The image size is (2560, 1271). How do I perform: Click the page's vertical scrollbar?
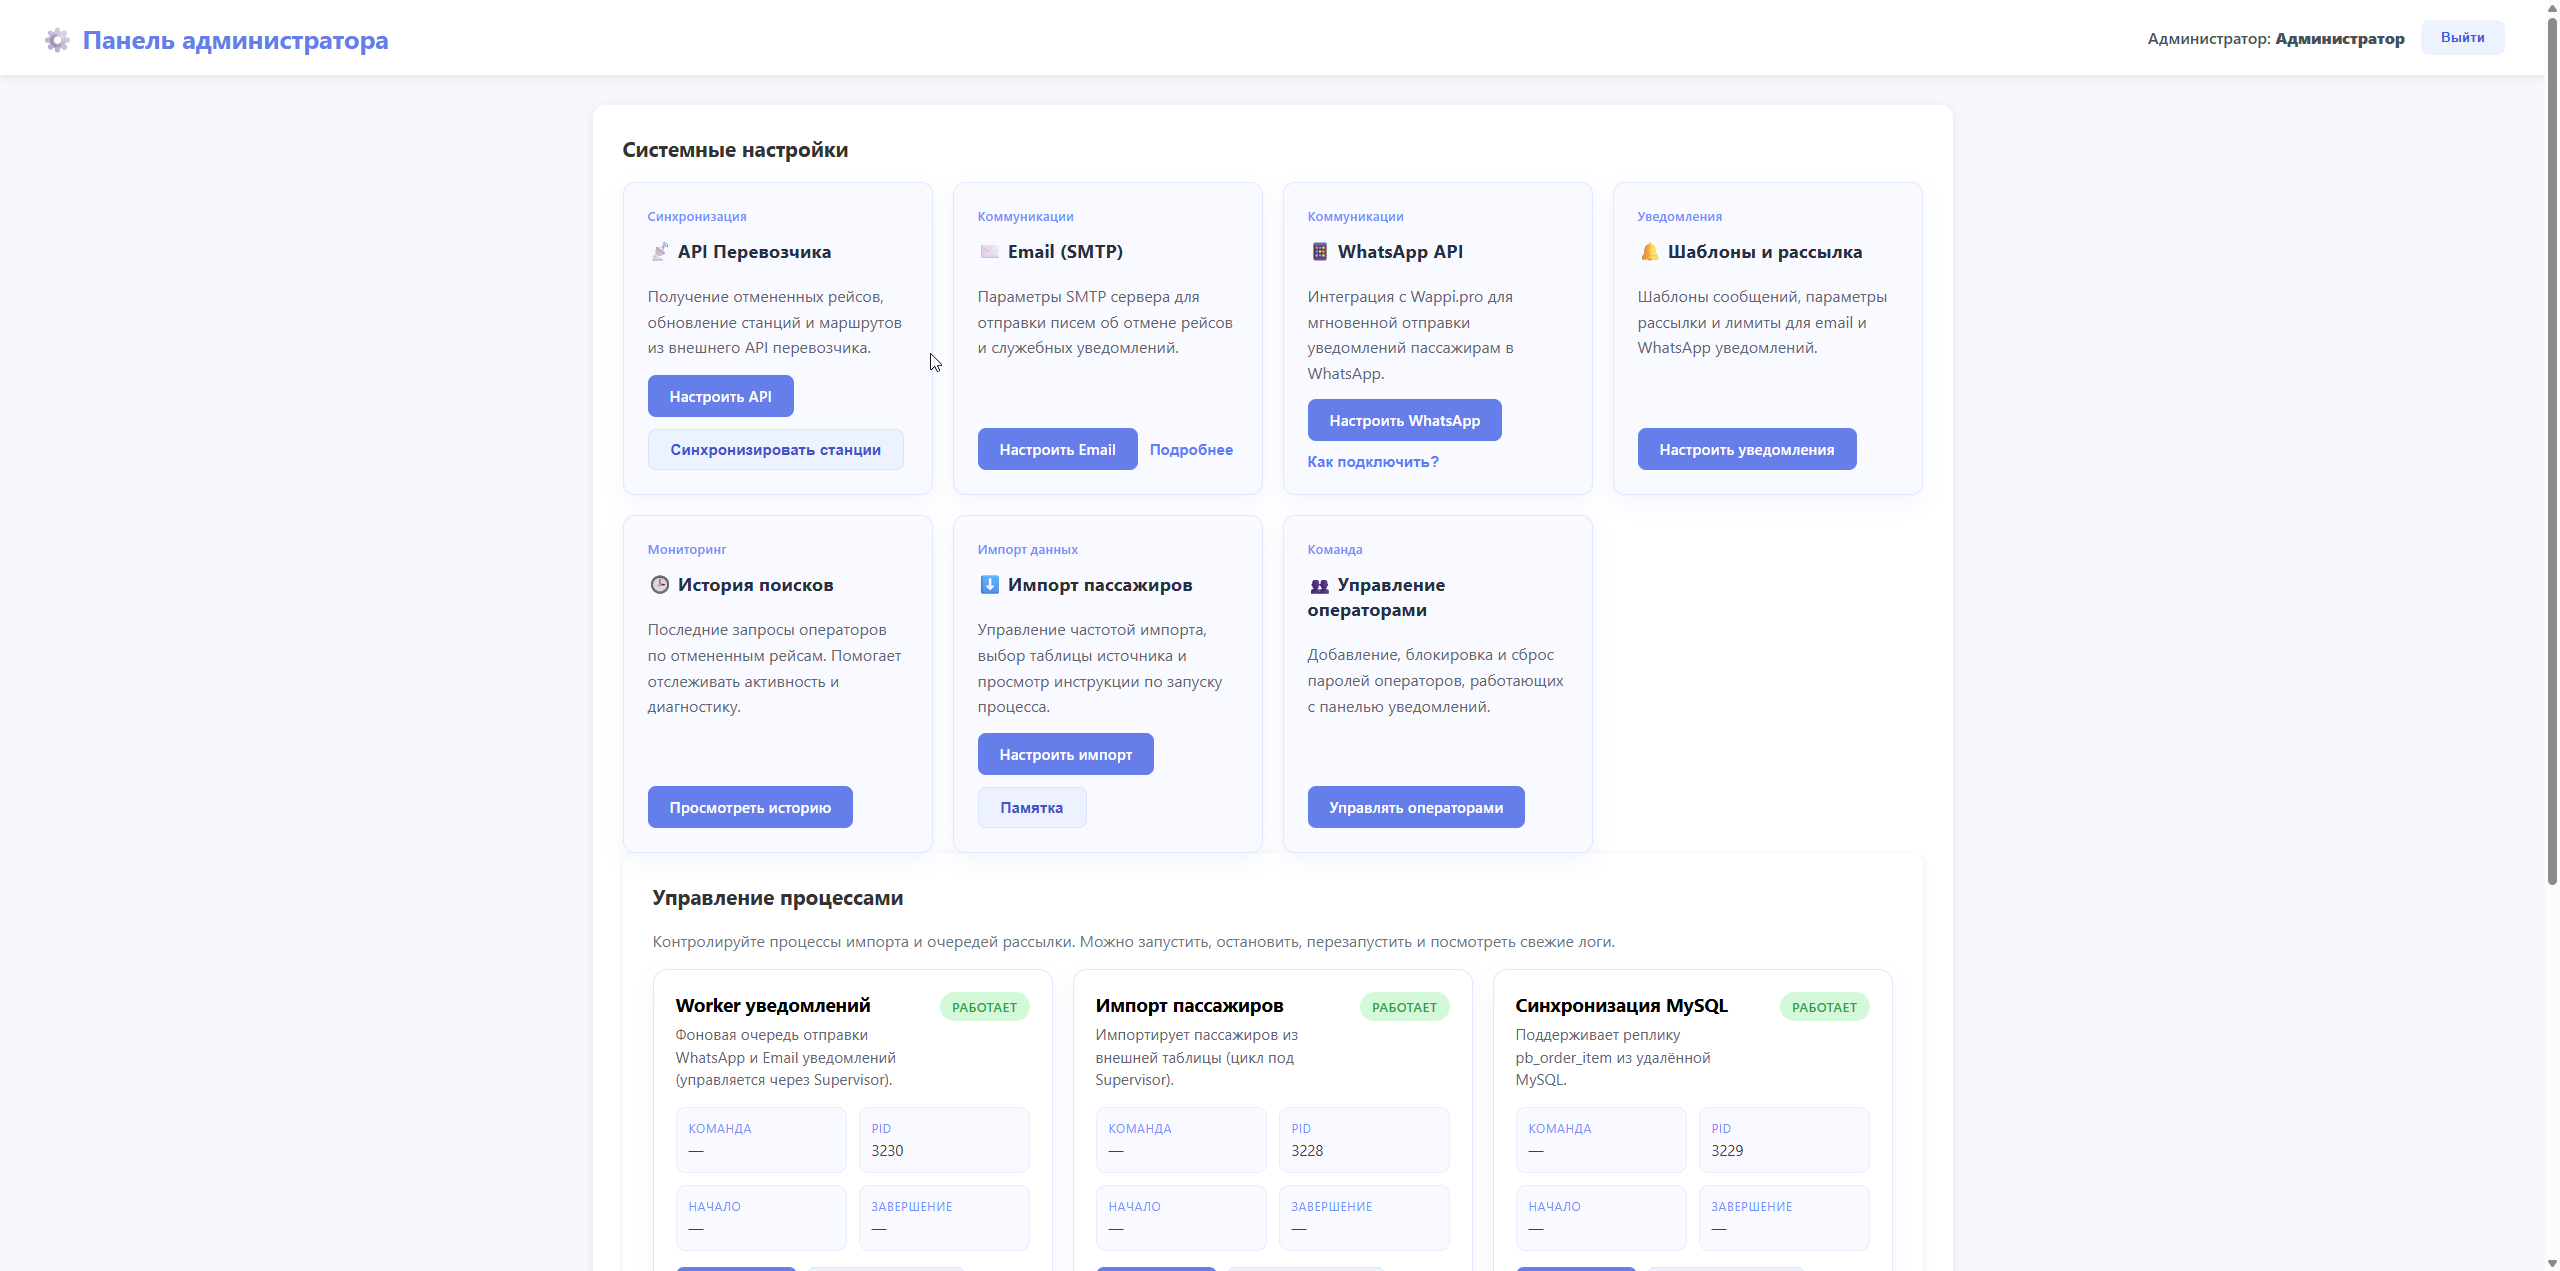2551,450
